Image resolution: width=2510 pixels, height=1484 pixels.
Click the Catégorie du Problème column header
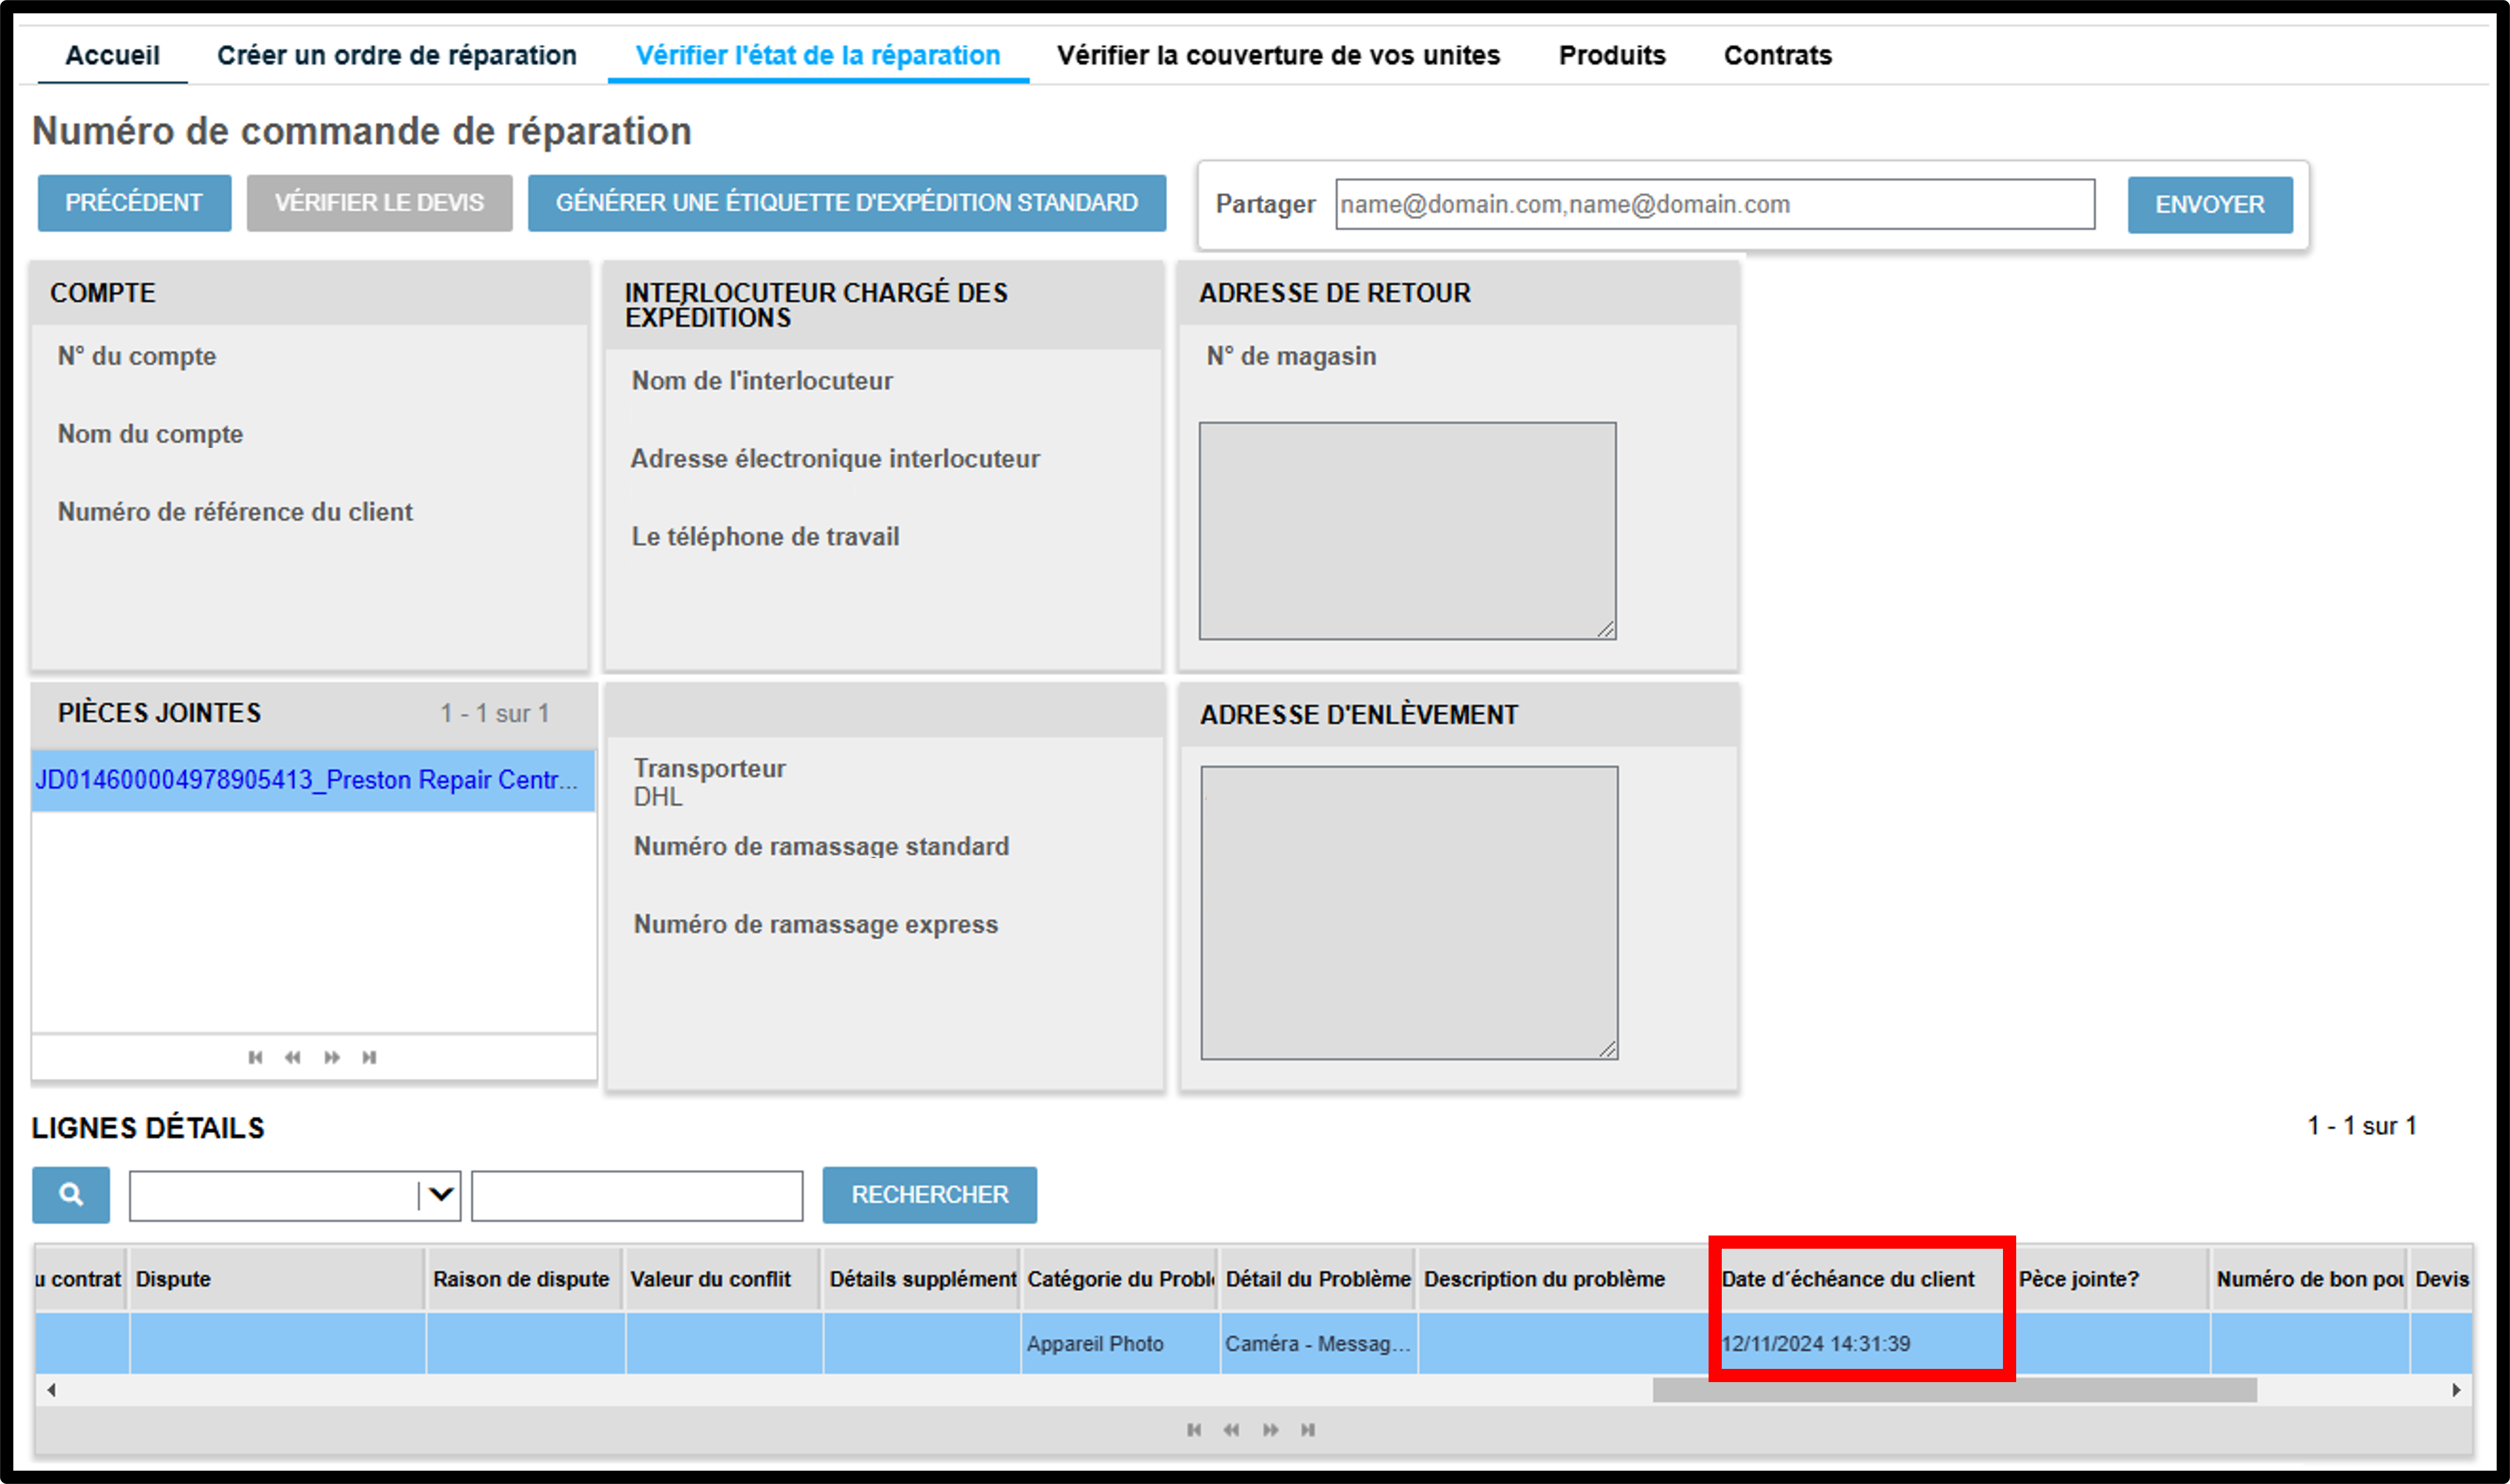(x=1119, y=1279)
